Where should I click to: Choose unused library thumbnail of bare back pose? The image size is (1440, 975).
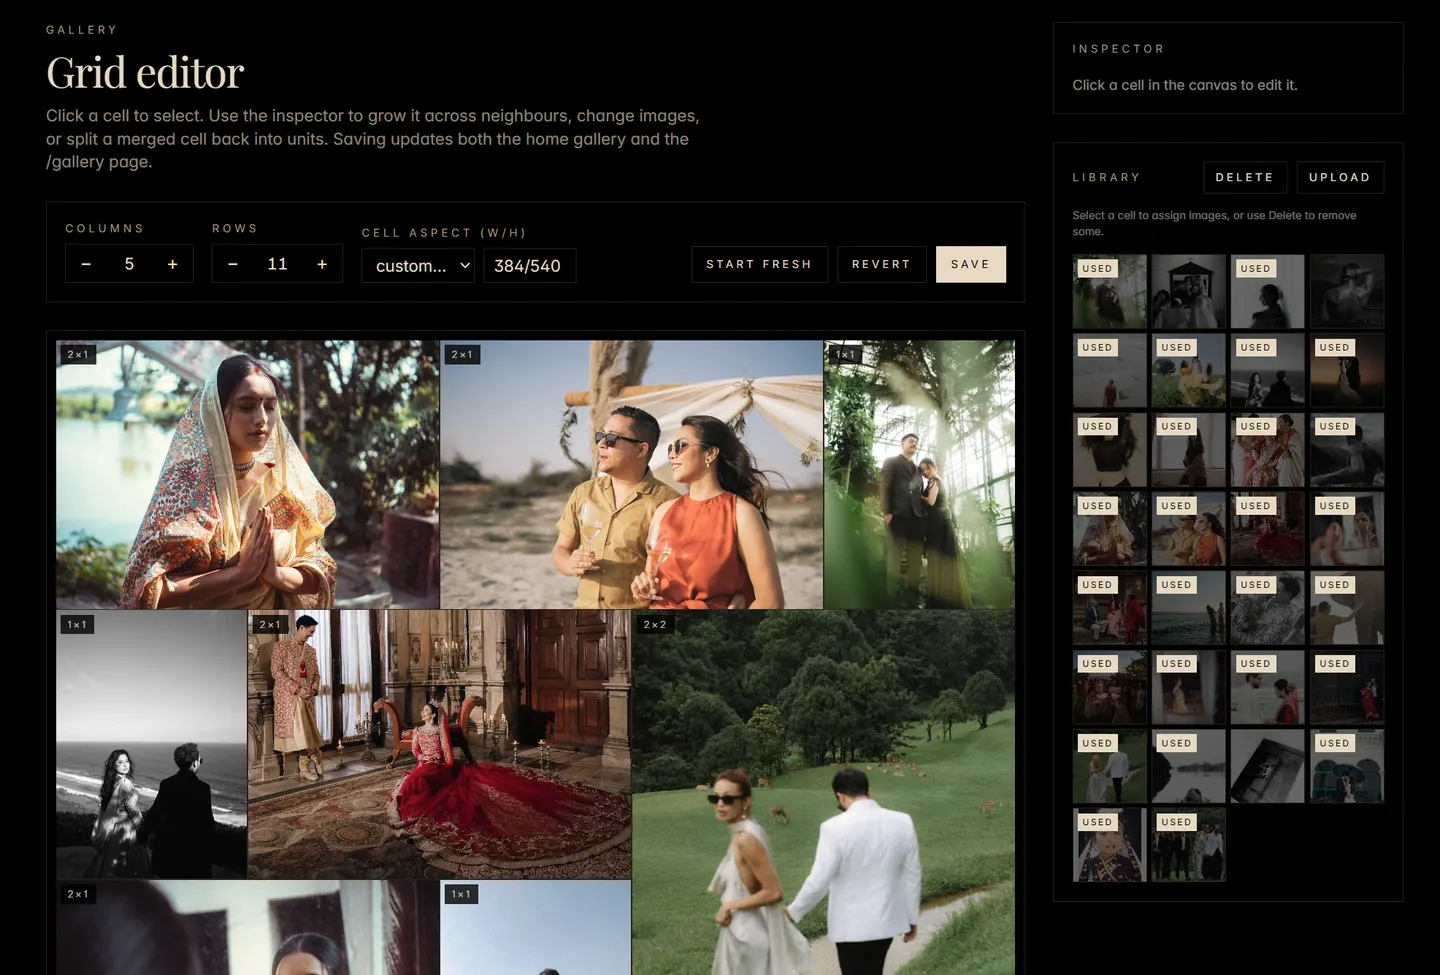coord(1347,291)
